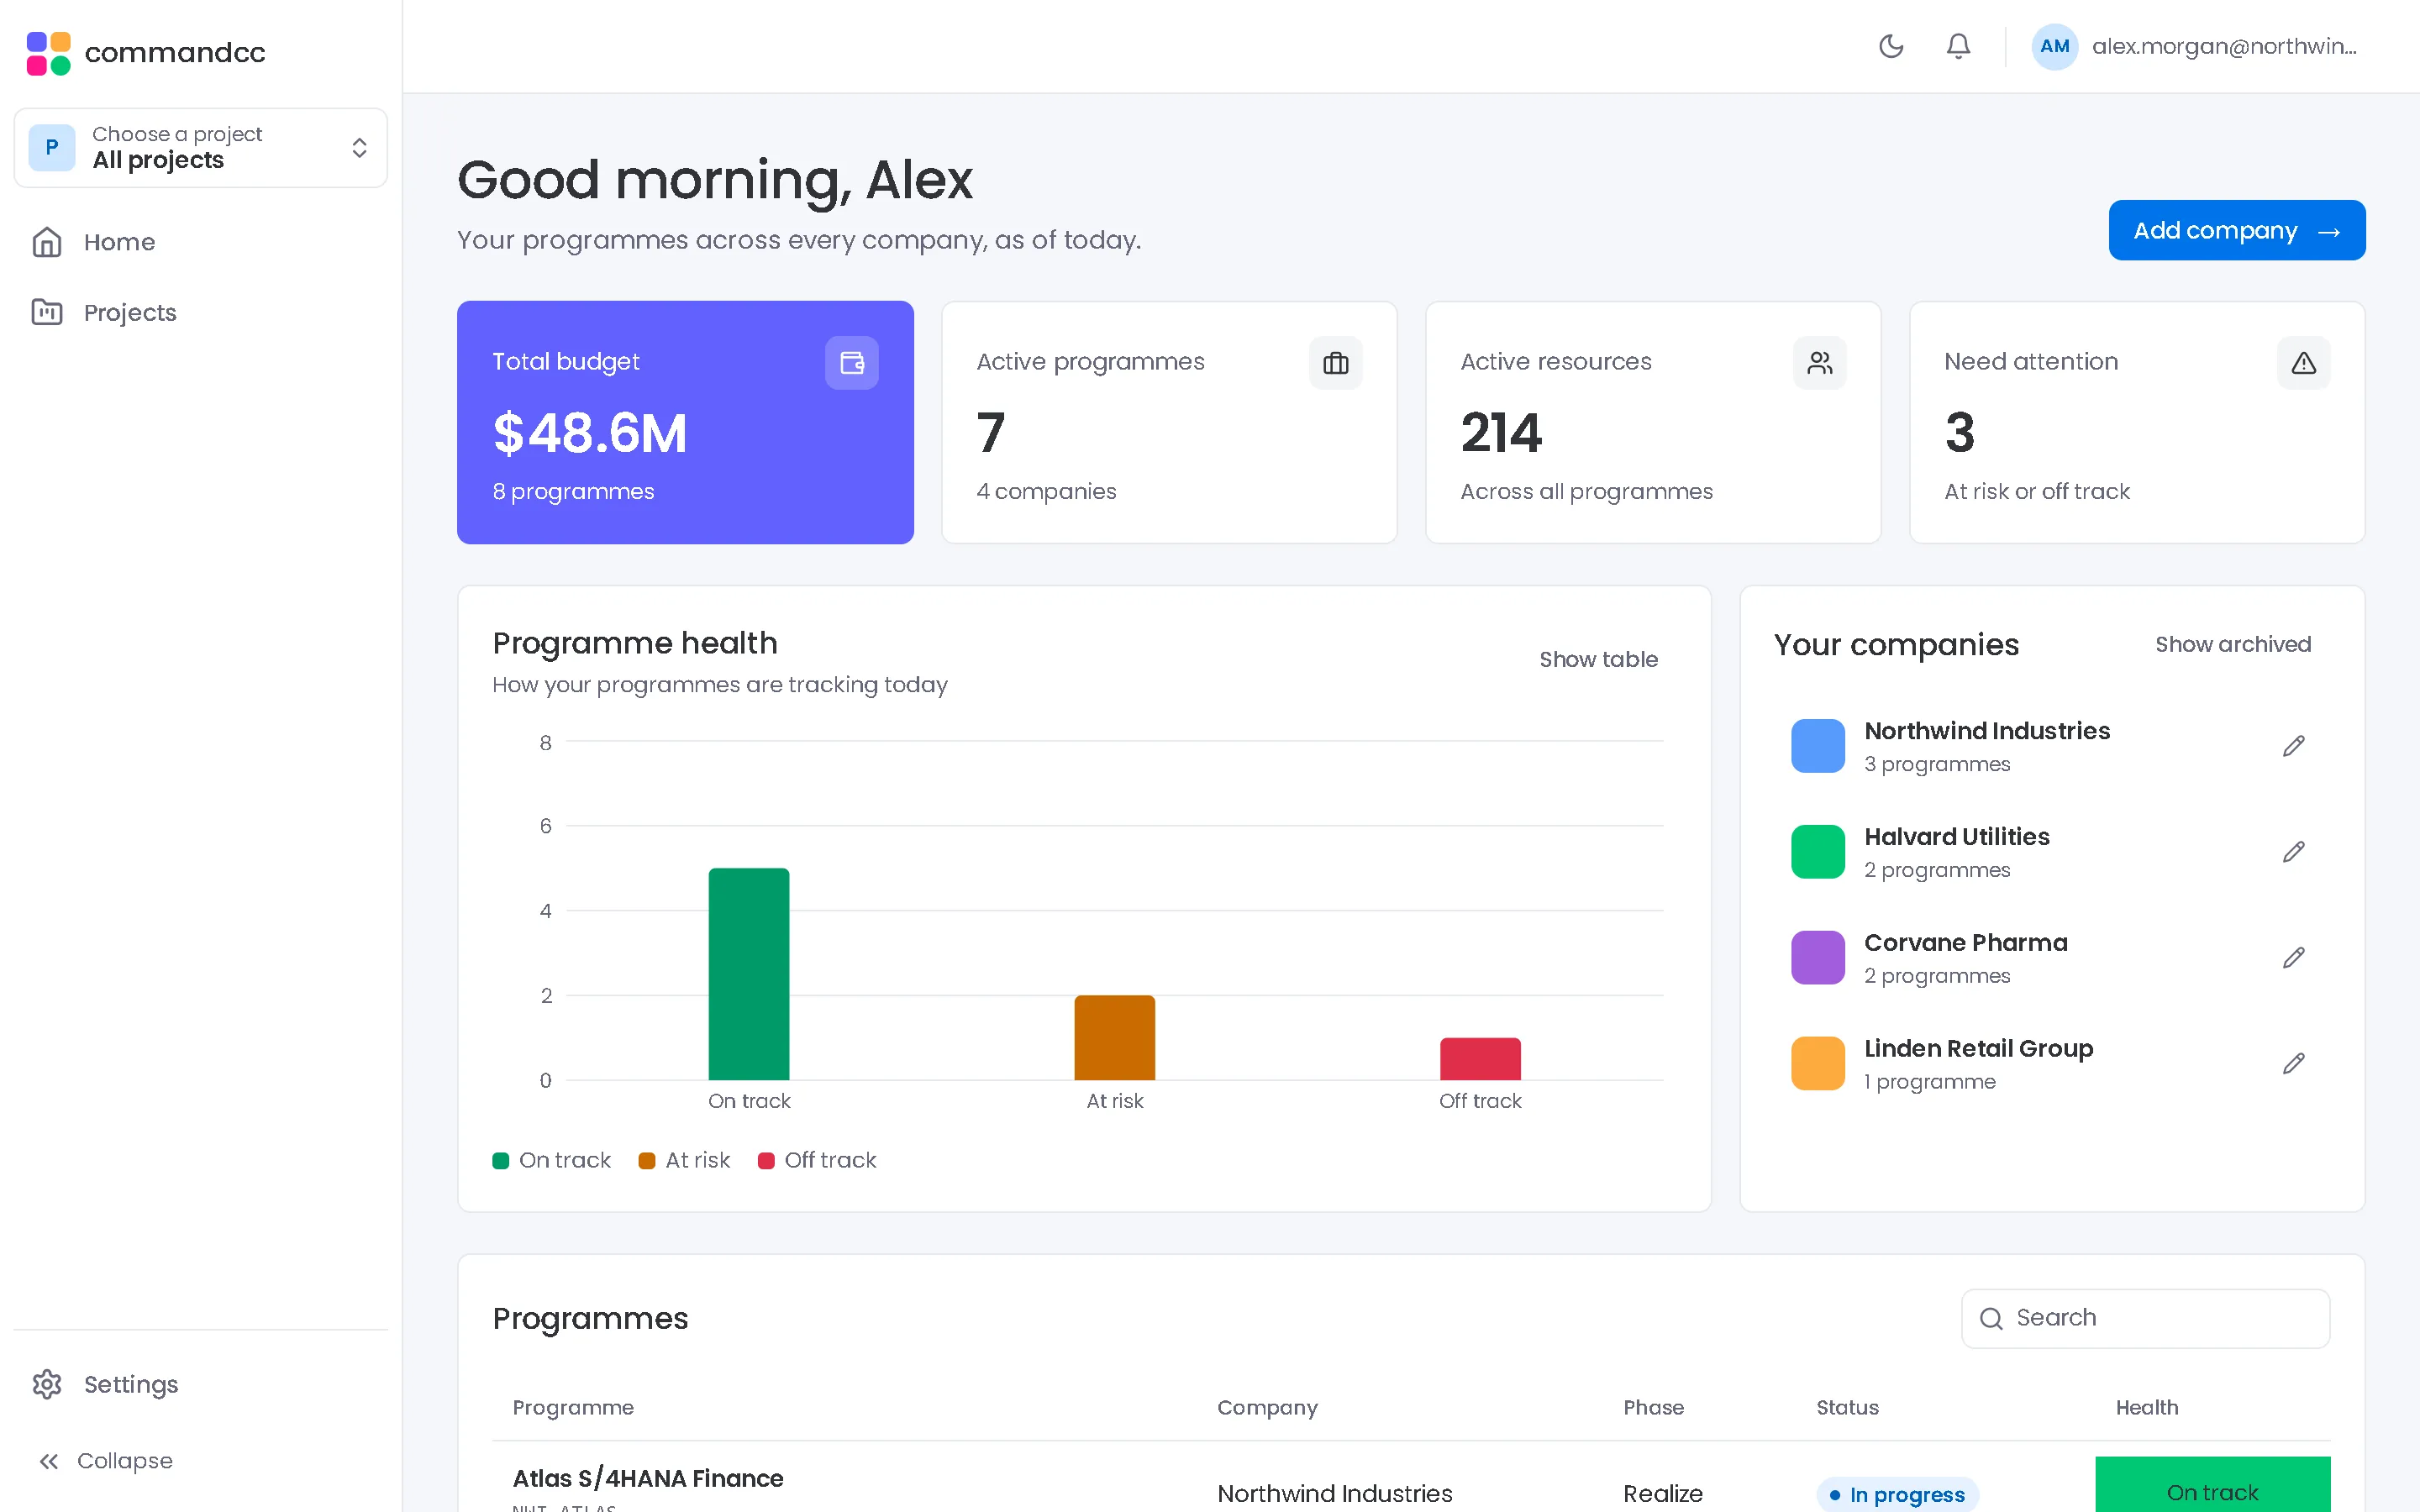Toggle On track legend item
Screen dimensions: 2420x1512
[551, 1160]
